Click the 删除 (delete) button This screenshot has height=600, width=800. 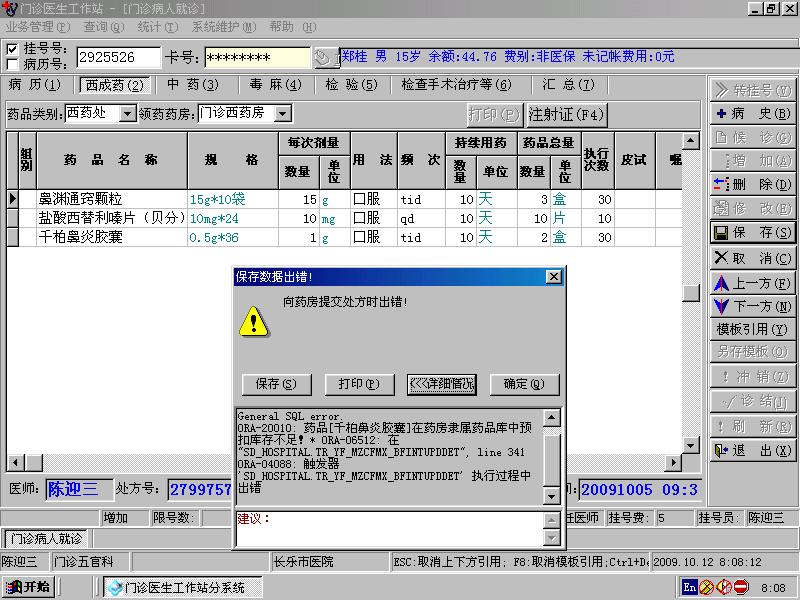[753, 184]
